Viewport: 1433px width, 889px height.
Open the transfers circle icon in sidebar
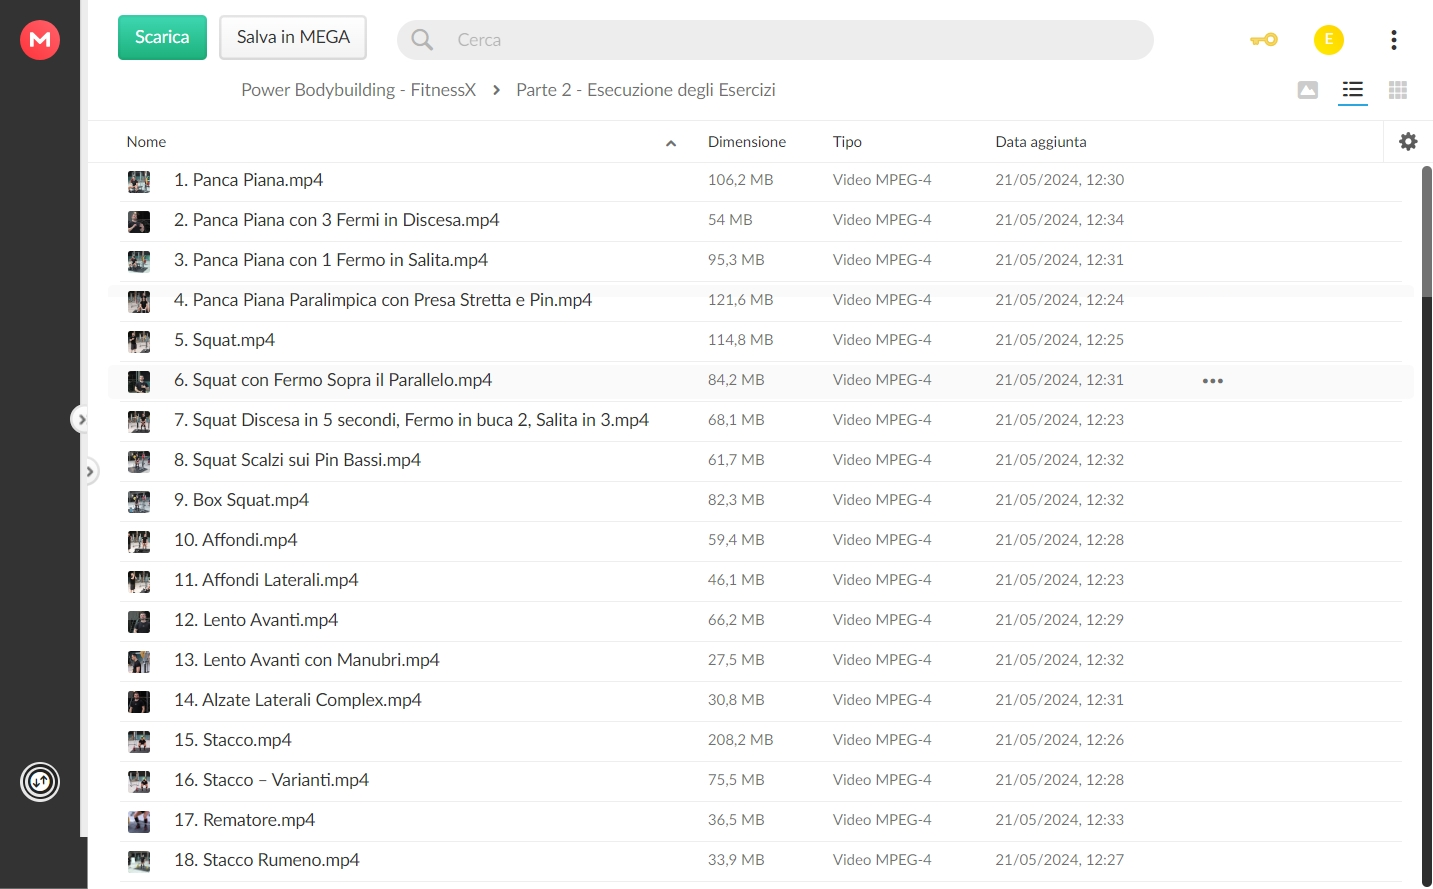[x=40, y=782]
